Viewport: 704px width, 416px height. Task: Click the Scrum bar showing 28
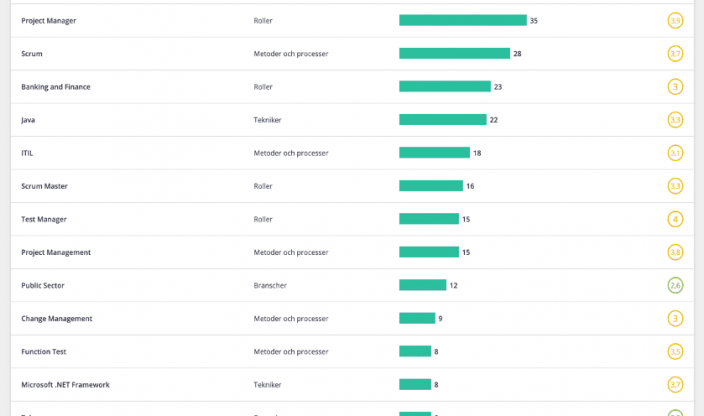pos(454,53)
